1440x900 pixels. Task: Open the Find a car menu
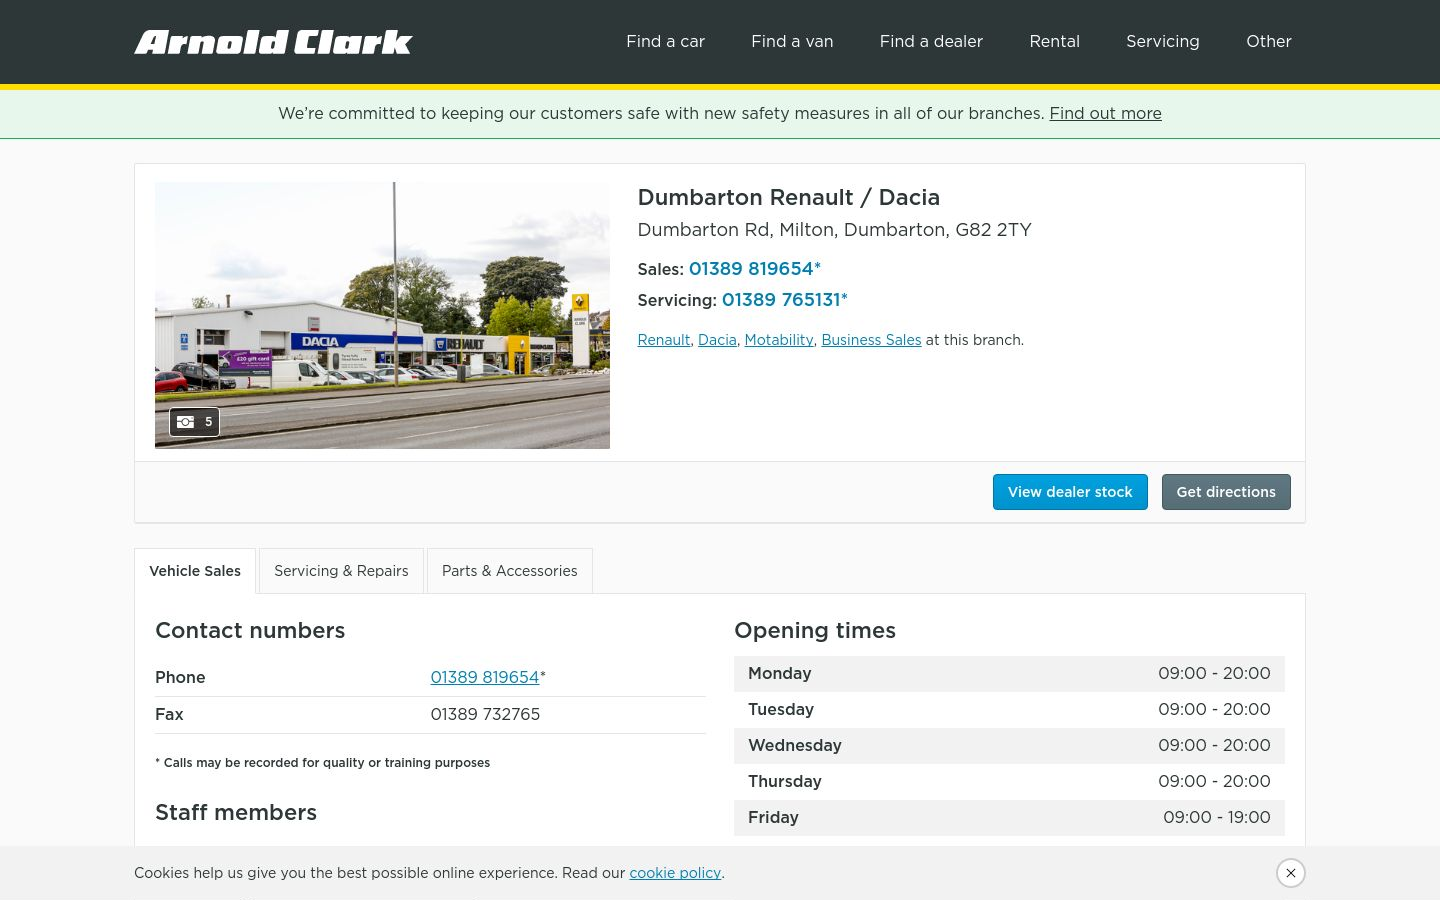tap(665, 41)
